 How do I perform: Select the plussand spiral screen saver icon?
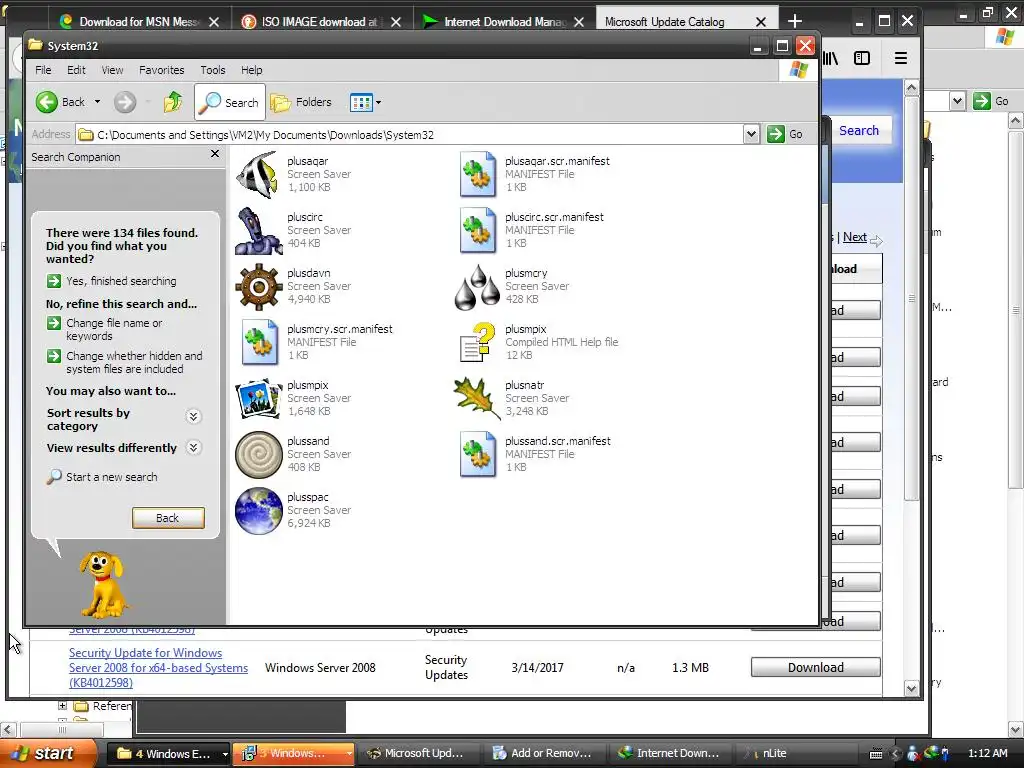(x=259, y=455)
